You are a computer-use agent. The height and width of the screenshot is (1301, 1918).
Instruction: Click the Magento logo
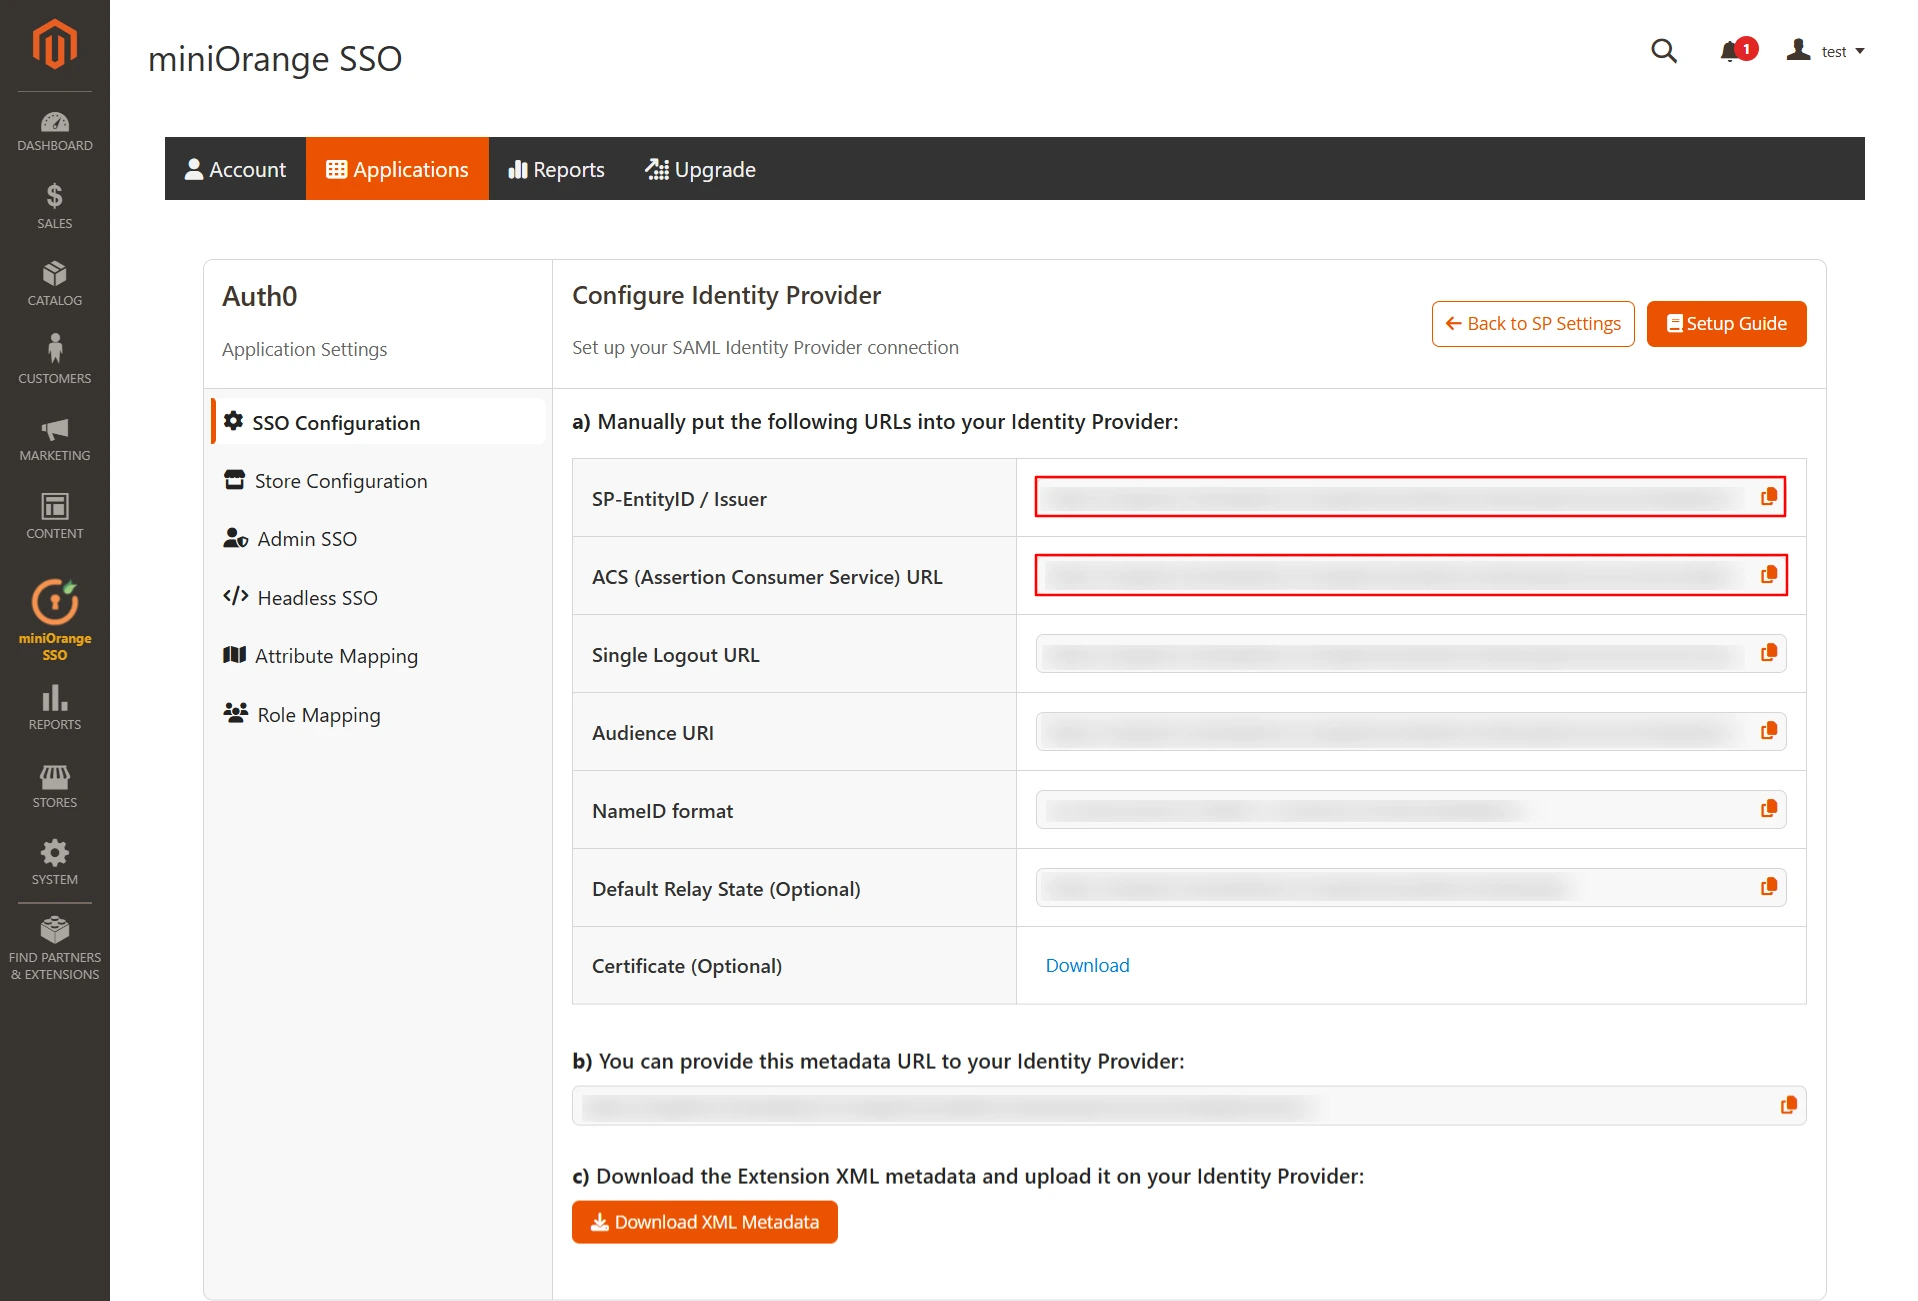(x=55, y=43)
